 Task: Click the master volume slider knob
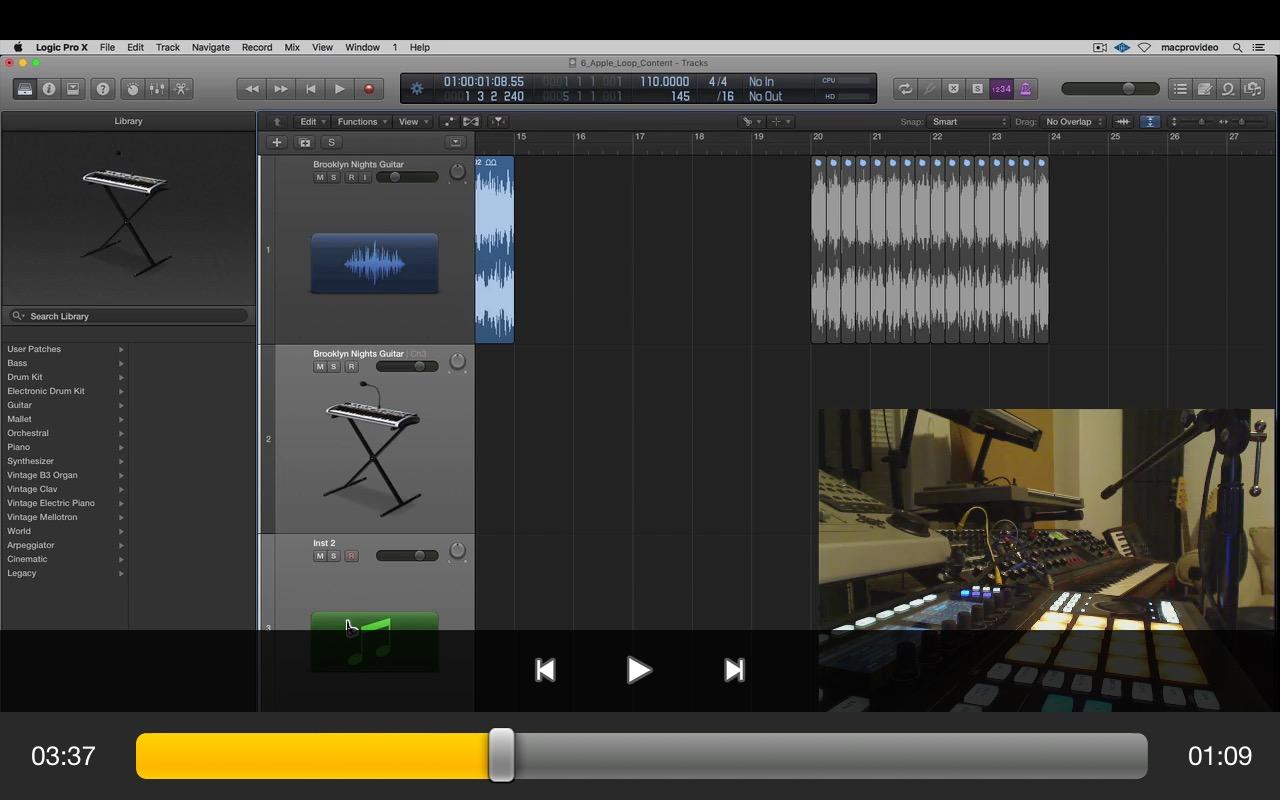point(1128,89)
